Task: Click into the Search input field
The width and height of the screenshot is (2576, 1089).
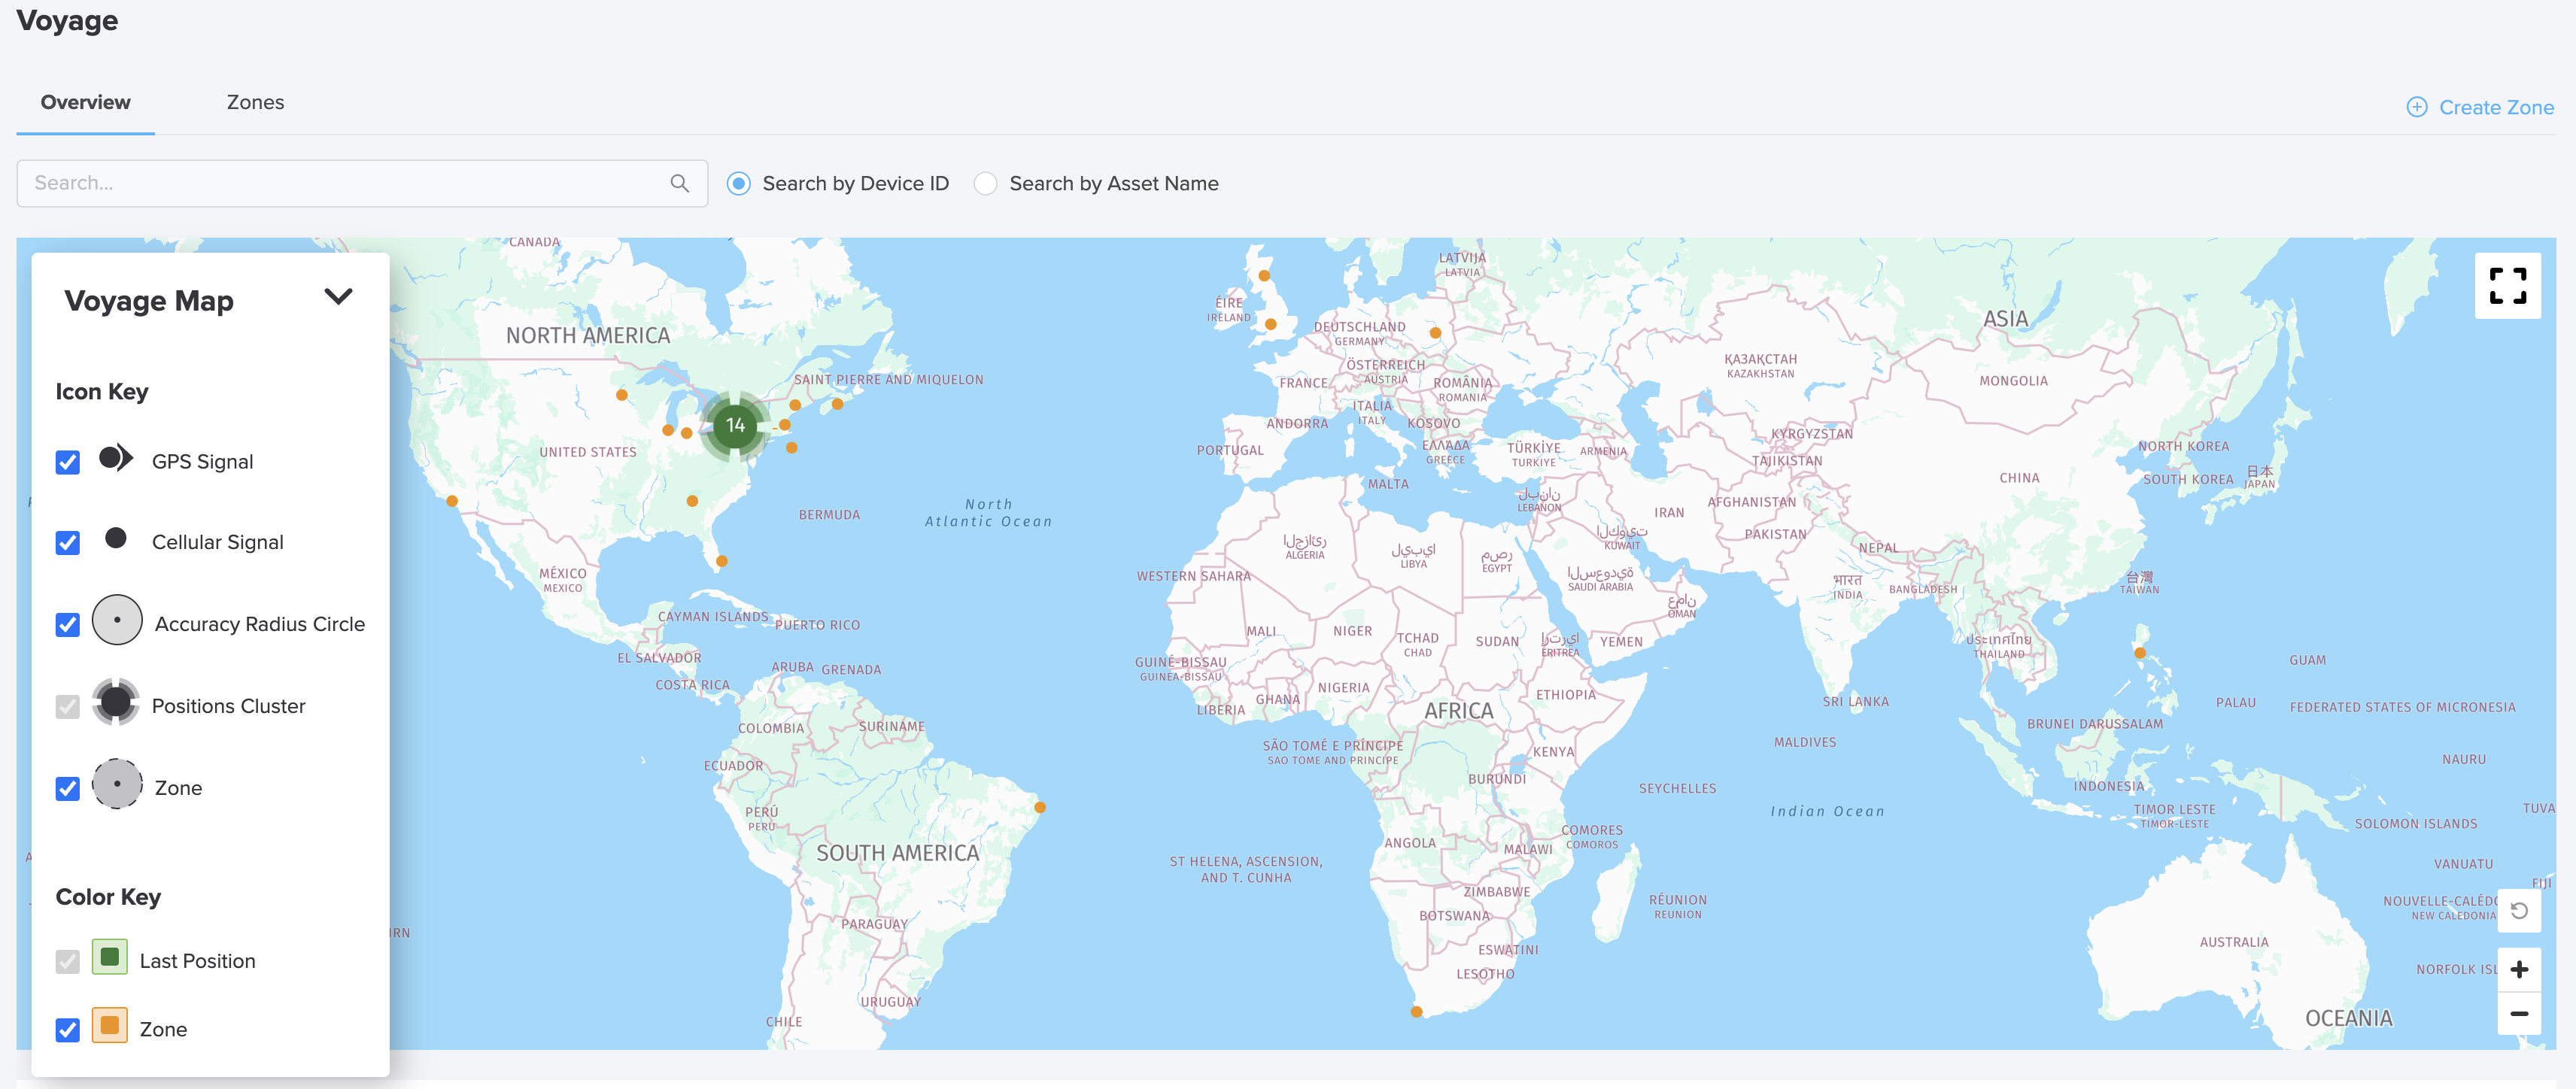Action: [340, 183]
